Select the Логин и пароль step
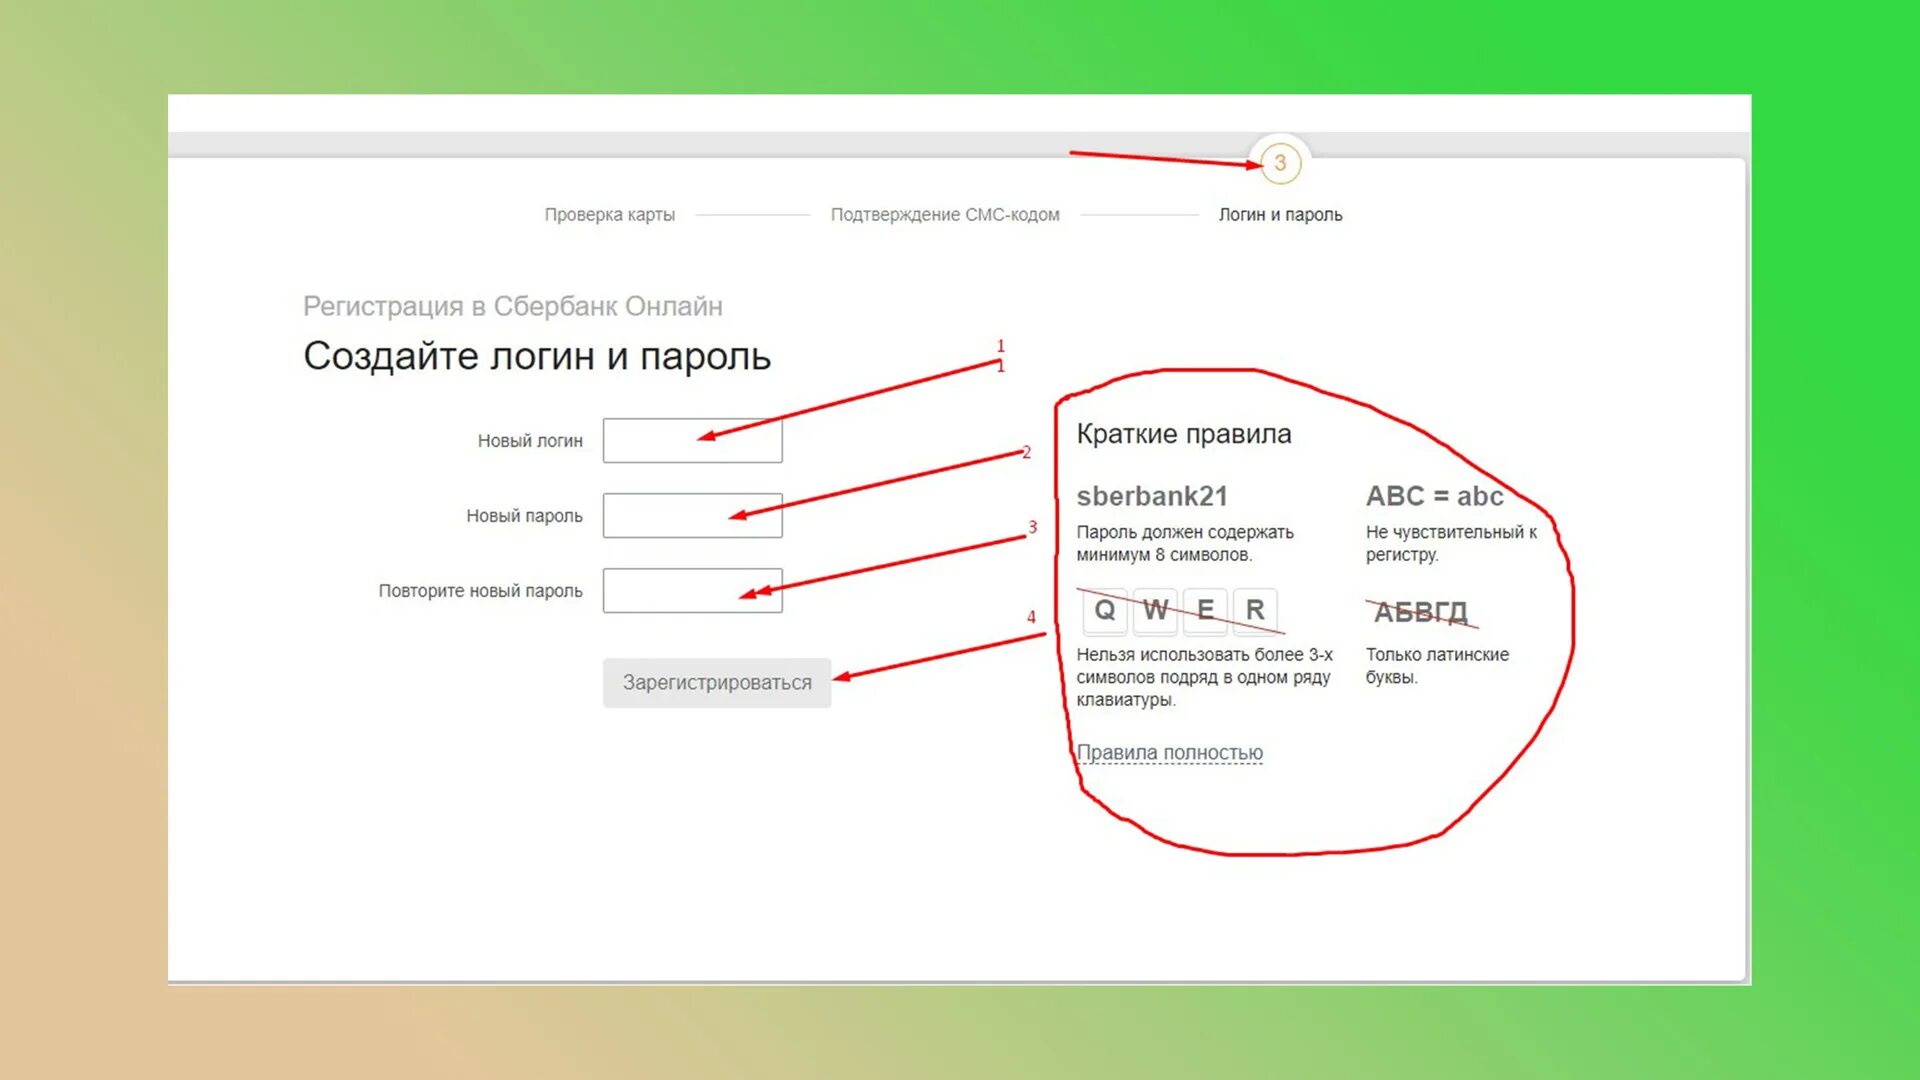The height and width of the screenshot is (1080, 1920). 1280,214
